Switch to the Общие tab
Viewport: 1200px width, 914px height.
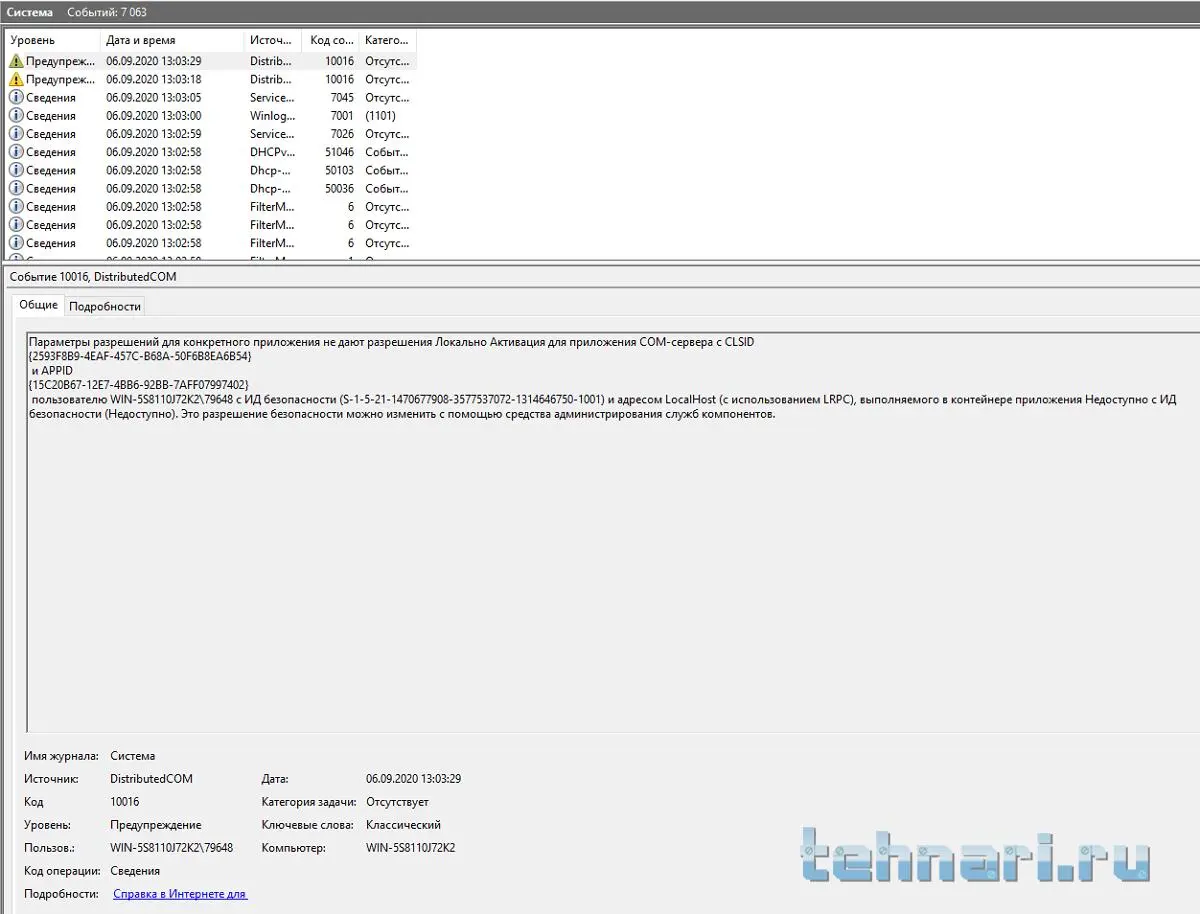point(38,305)
